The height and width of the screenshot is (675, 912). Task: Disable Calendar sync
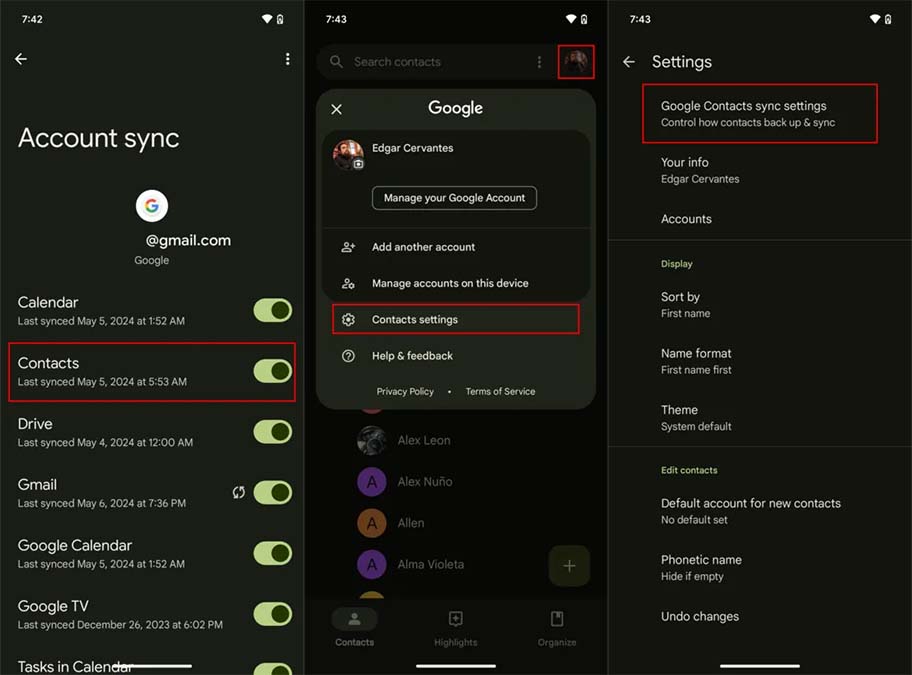click(271, 310)
